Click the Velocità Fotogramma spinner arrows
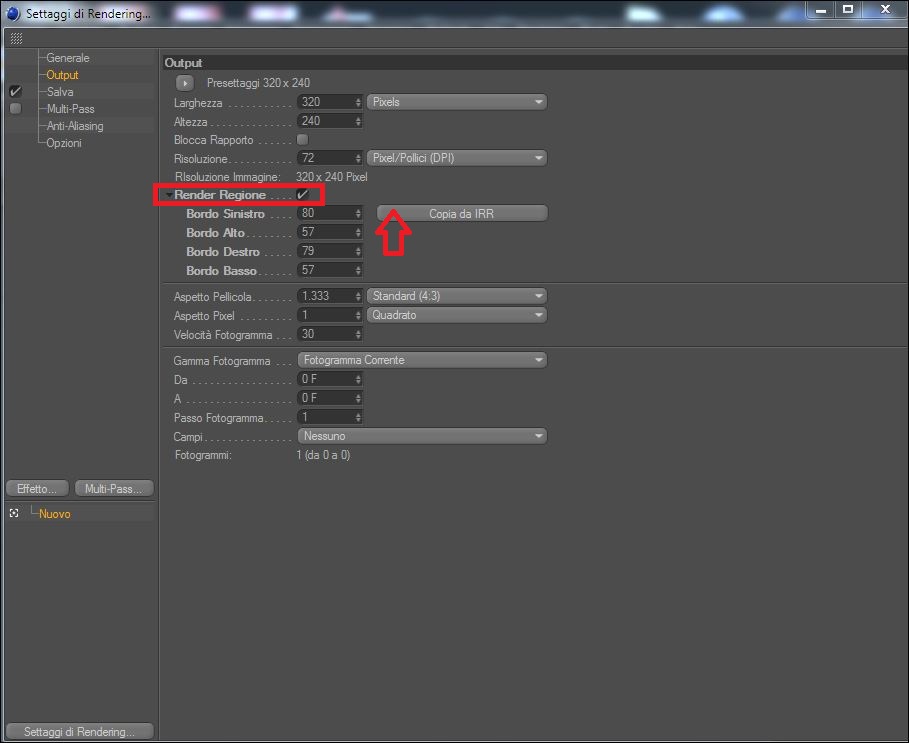909x743 pixels. tap(358, 334)
